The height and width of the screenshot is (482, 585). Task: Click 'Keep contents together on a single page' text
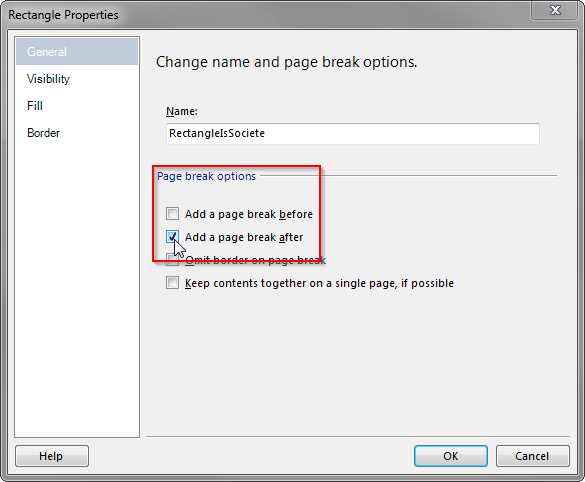tap(319, 283)
